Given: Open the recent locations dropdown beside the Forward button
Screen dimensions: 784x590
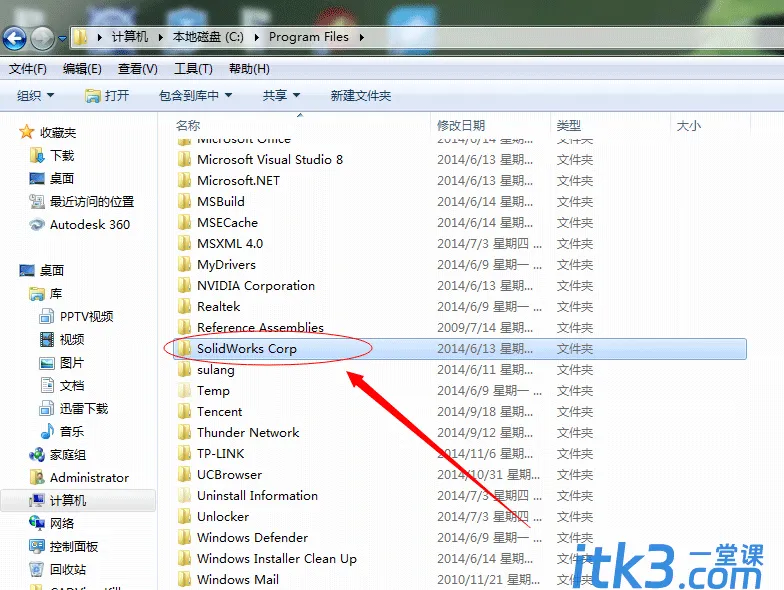Looking at the screenshot, I should click(62, 38).
